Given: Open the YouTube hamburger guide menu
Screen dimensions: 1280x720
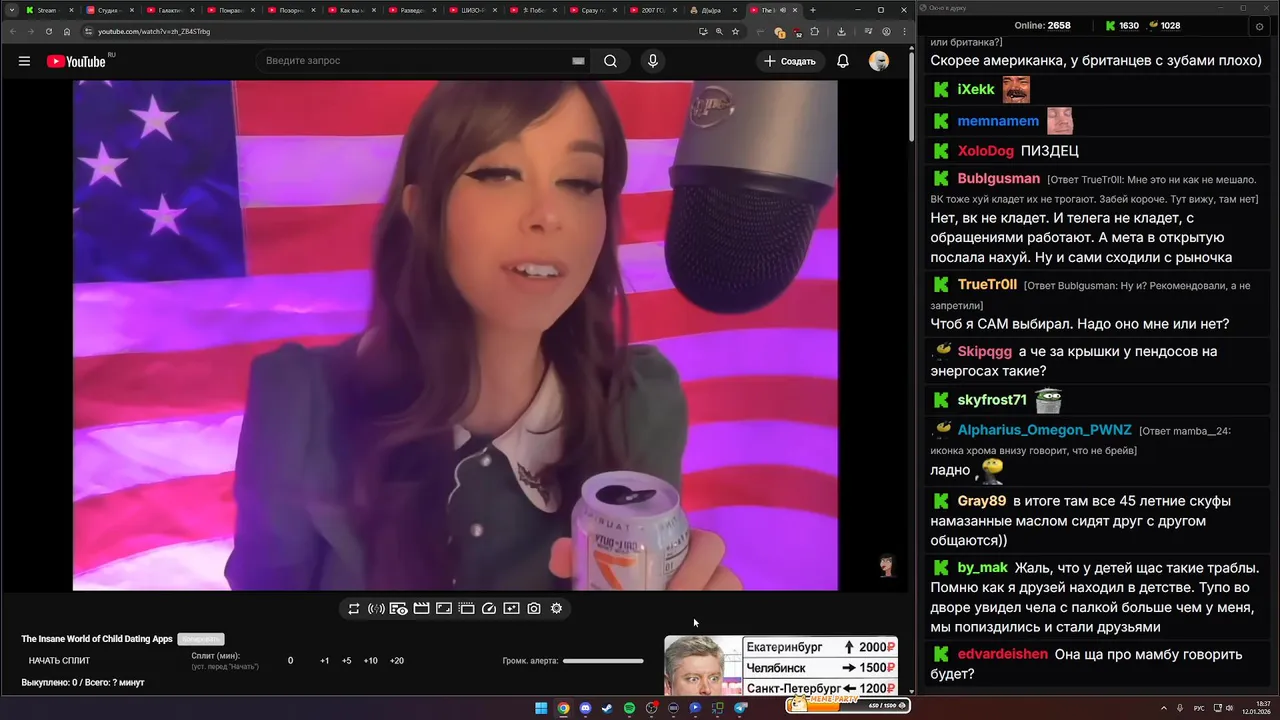Looking at the screenshot, I should click(x=24, y=61).
